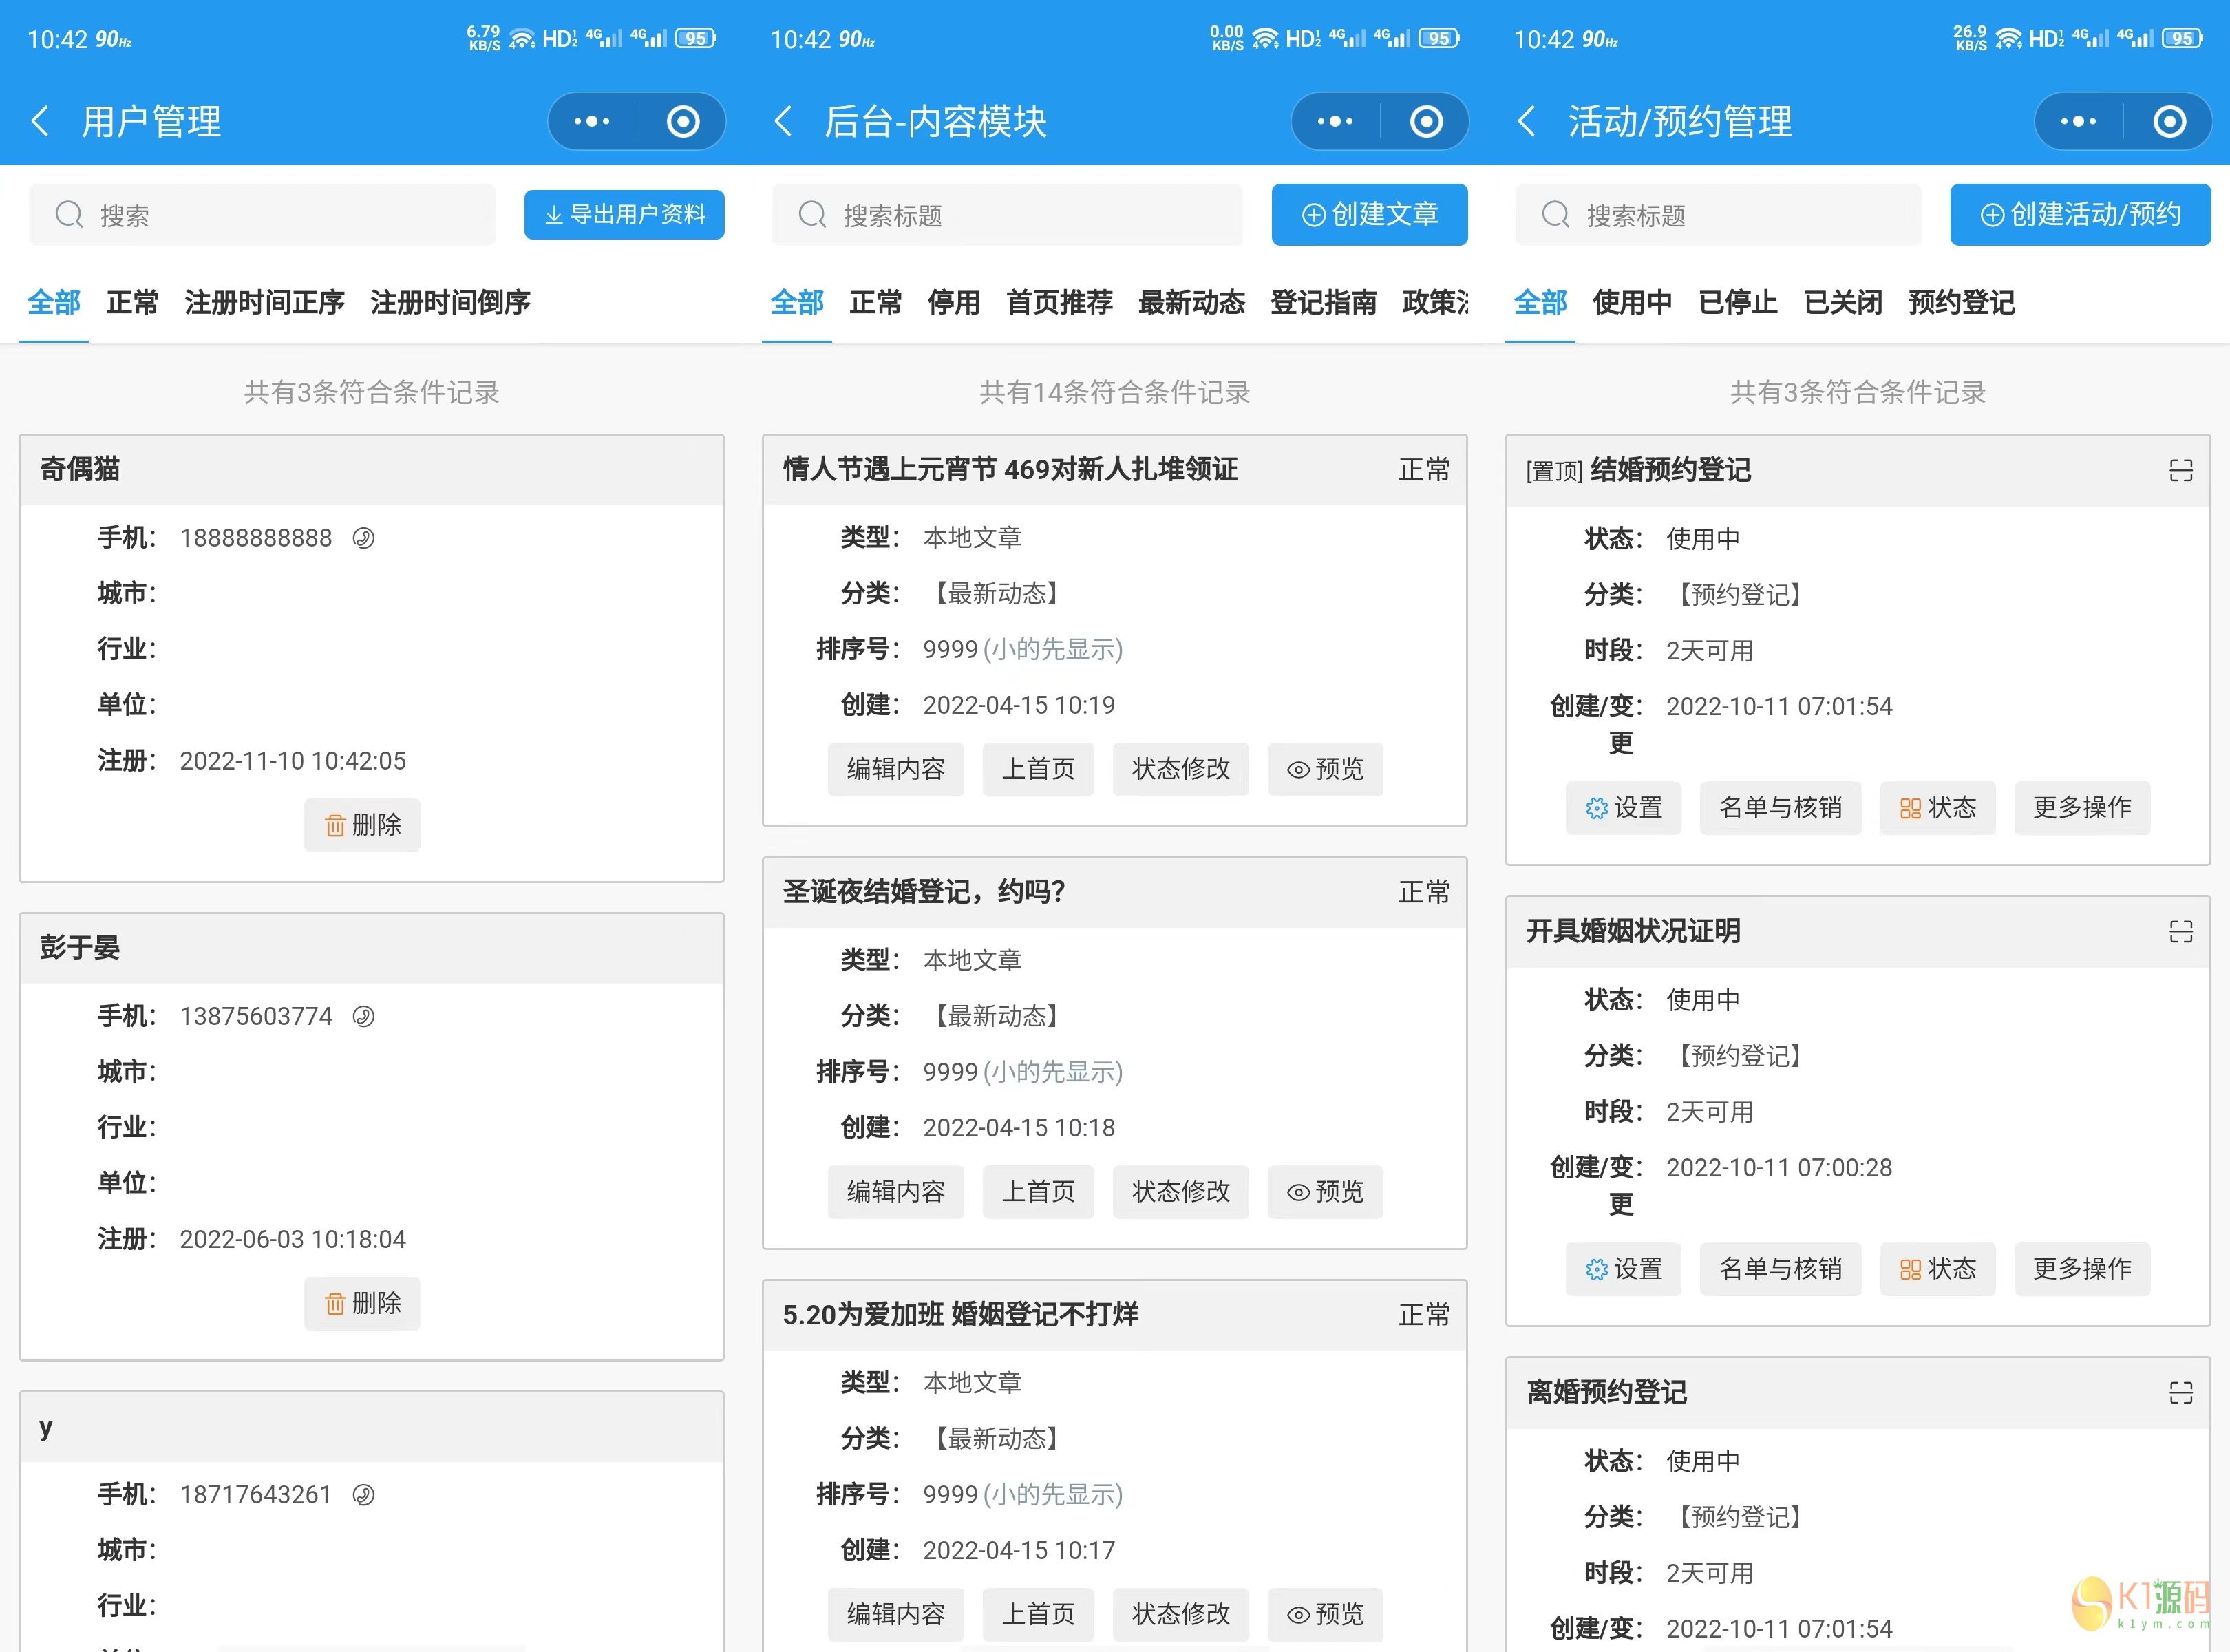
Task: Select 全部 tab in 用户管理
Action: click(x=54, y=302)
